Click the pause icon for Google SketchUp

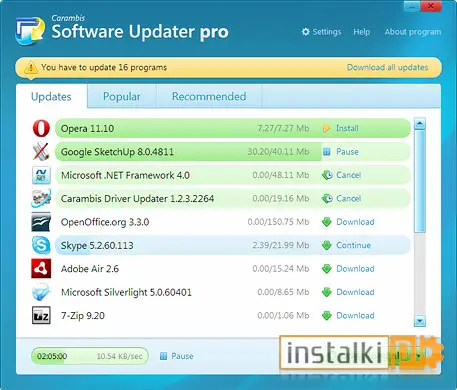click(327, 152)
